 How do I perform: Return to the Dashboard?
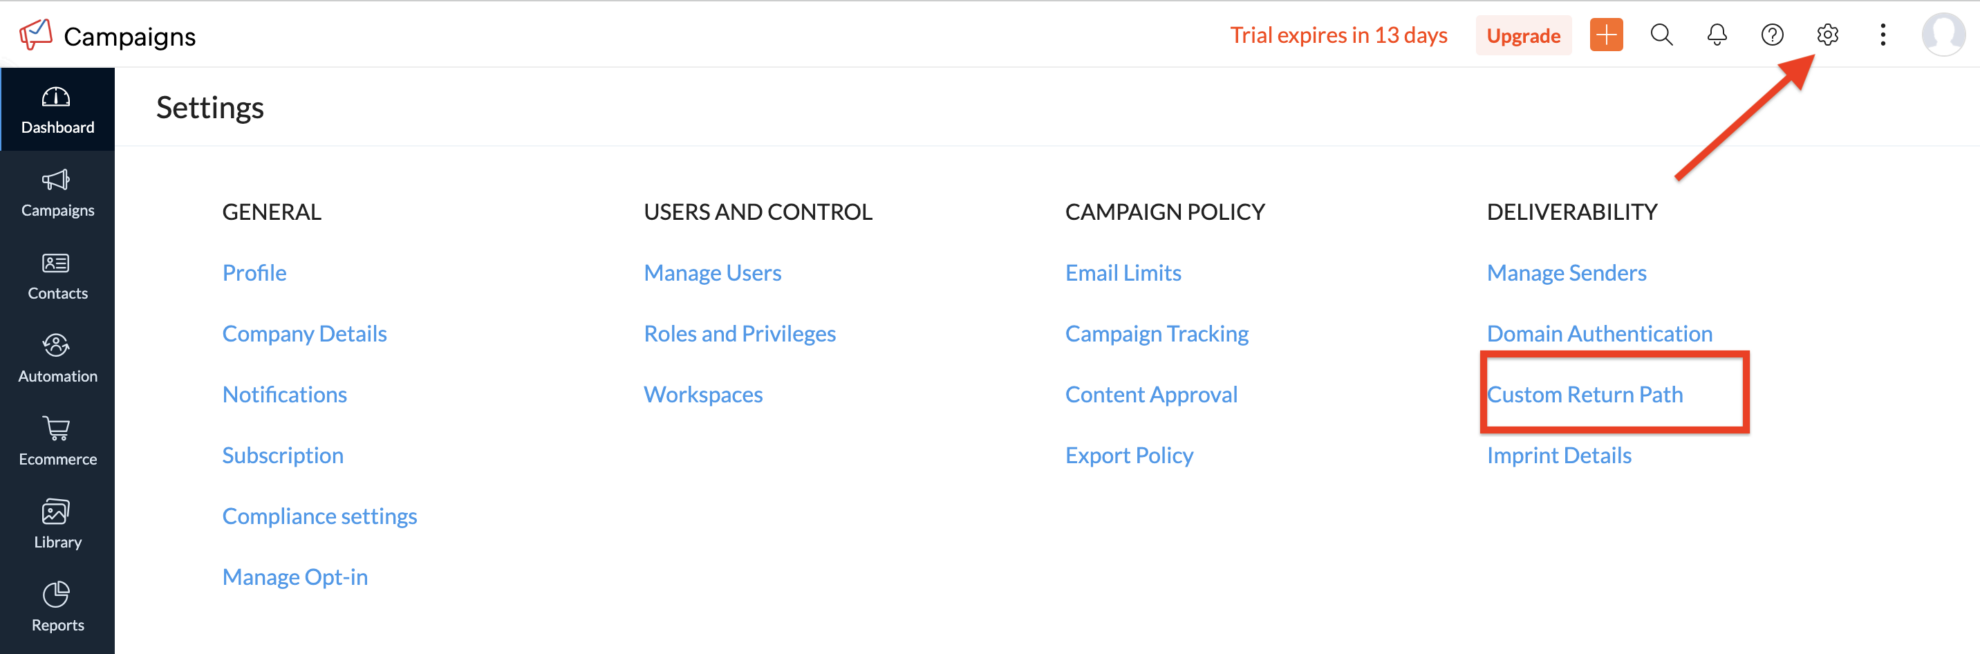click(57, 110)
